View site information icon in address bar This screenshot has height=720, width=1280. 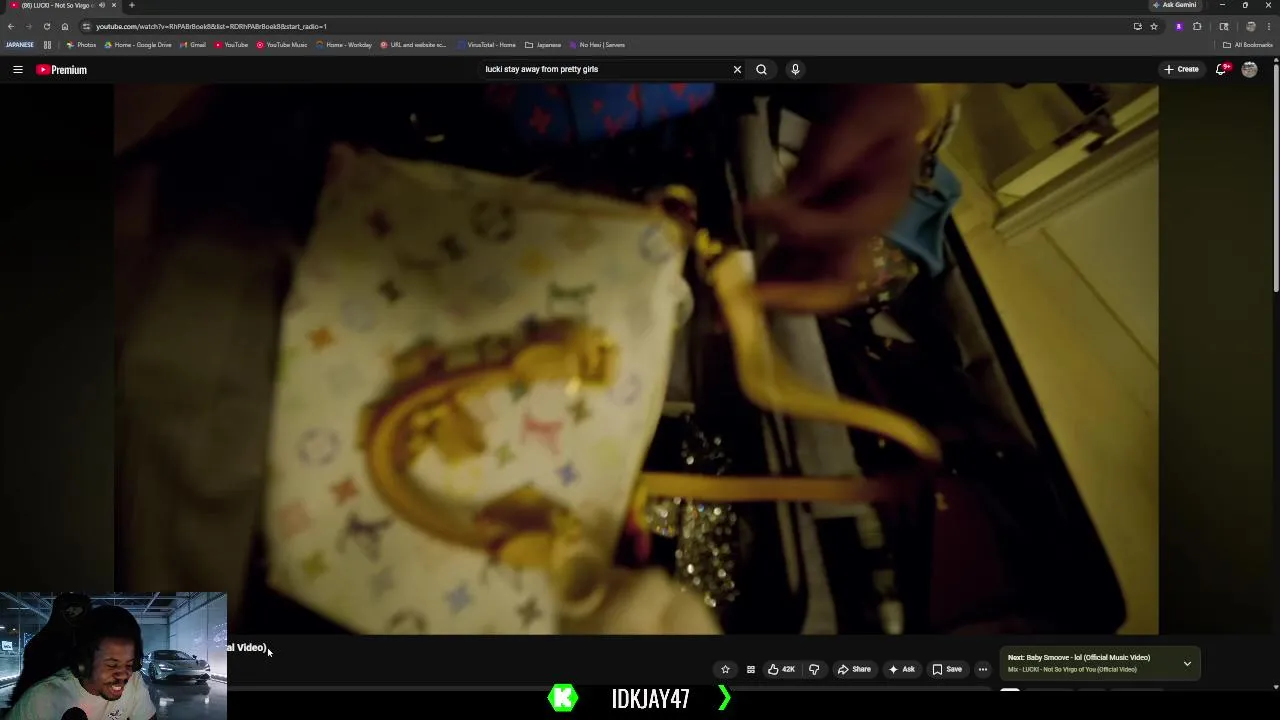86,26
